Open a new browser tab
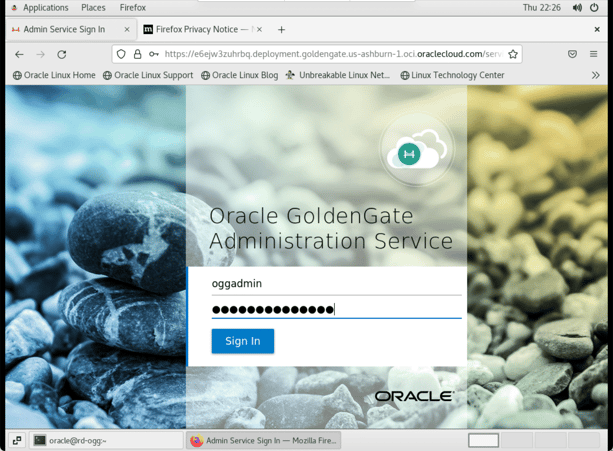613x451 pixels. 281,30
